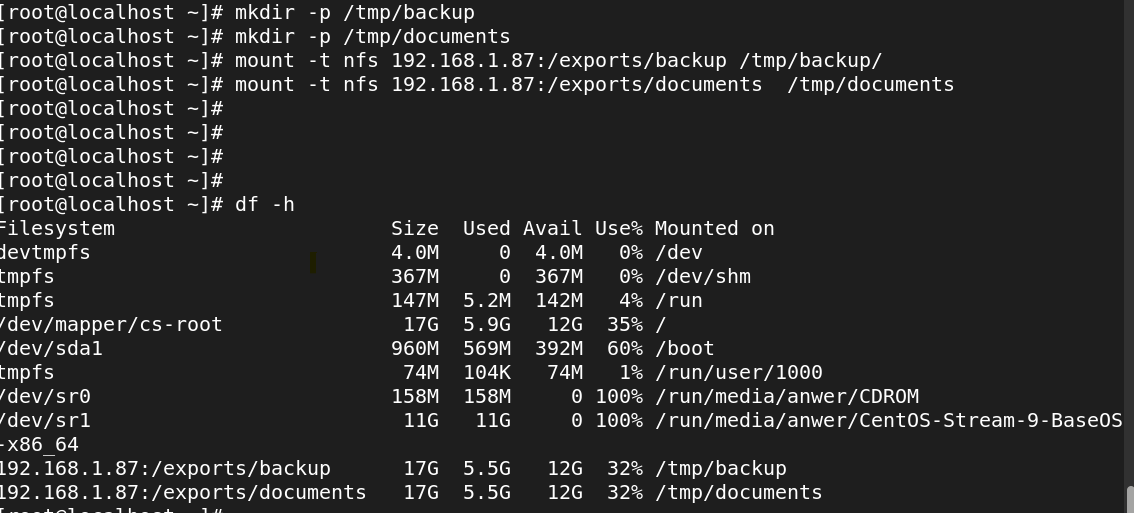The image size is (1134, 513).
Task: Click the /run/media/anwer/CDROM mount path
Action: (x=787, y=397)
